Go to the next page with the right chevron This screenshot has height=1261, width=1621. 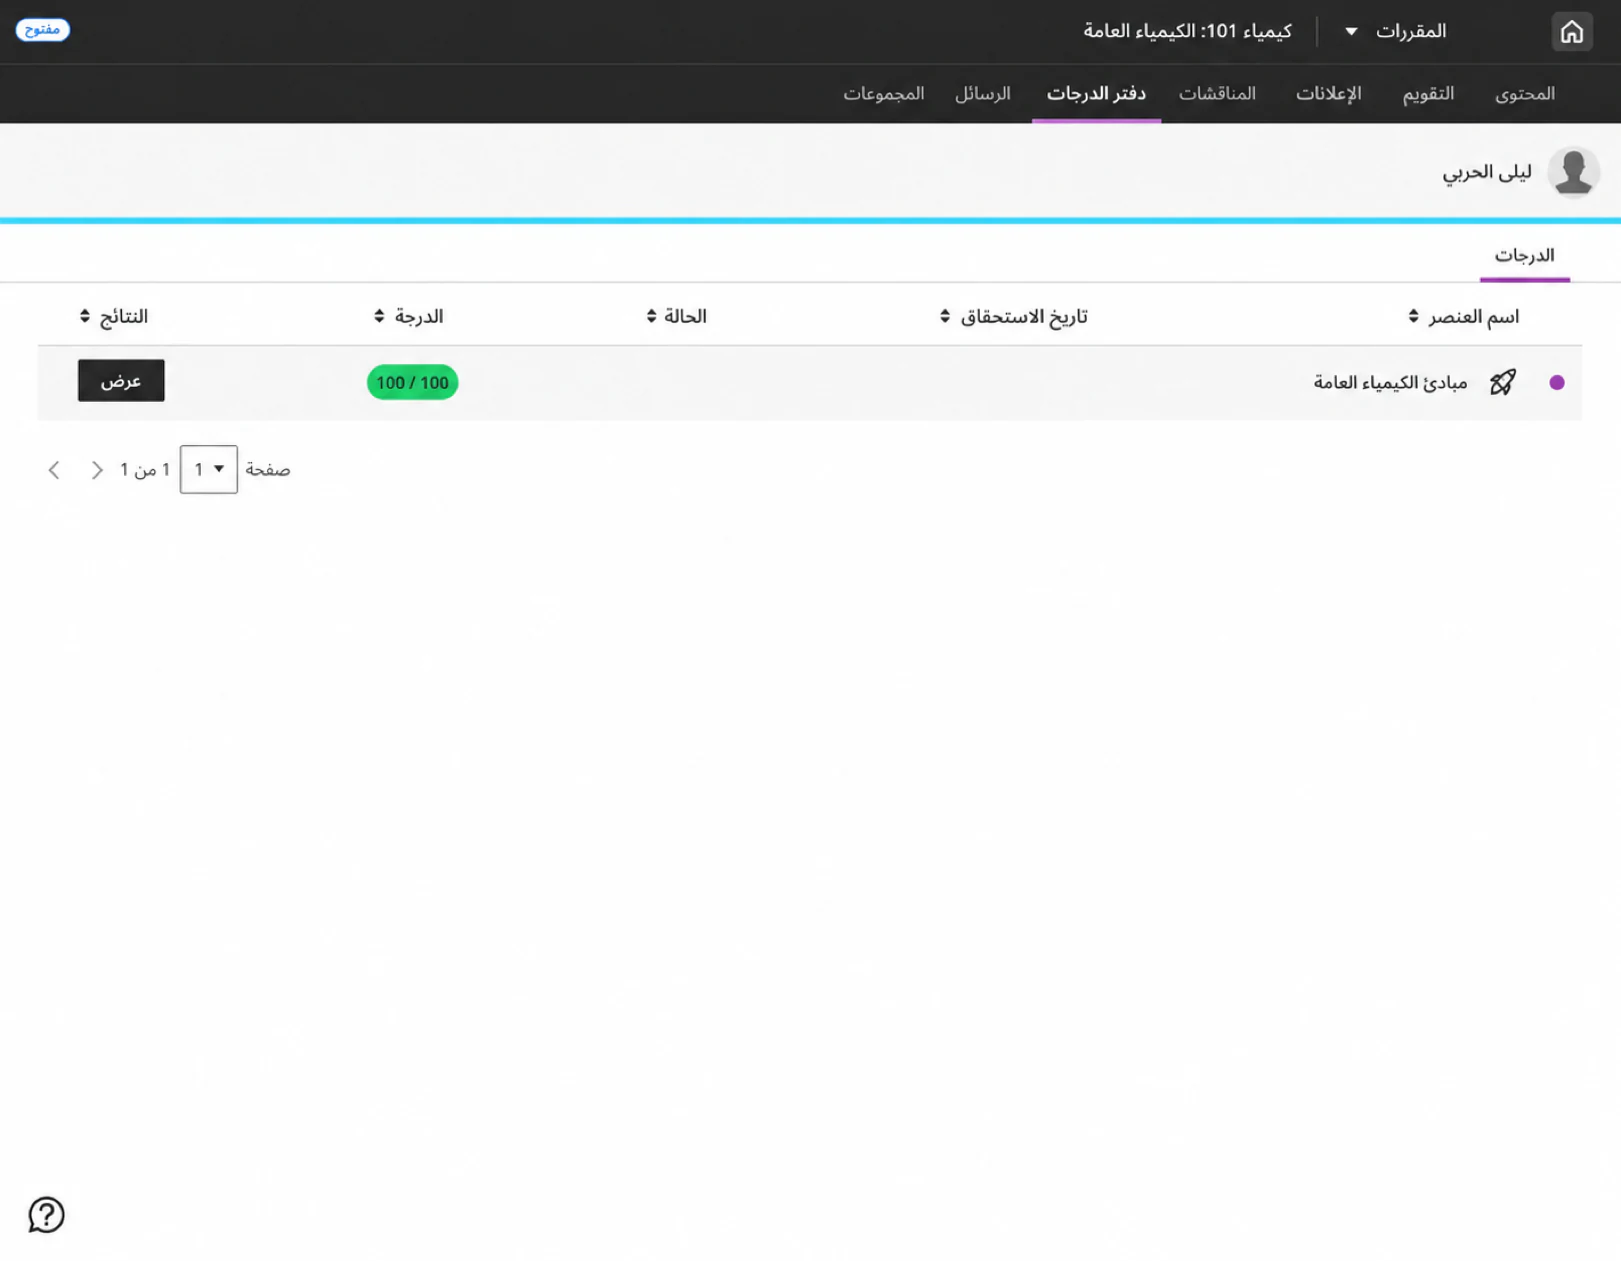click(97, 469)
